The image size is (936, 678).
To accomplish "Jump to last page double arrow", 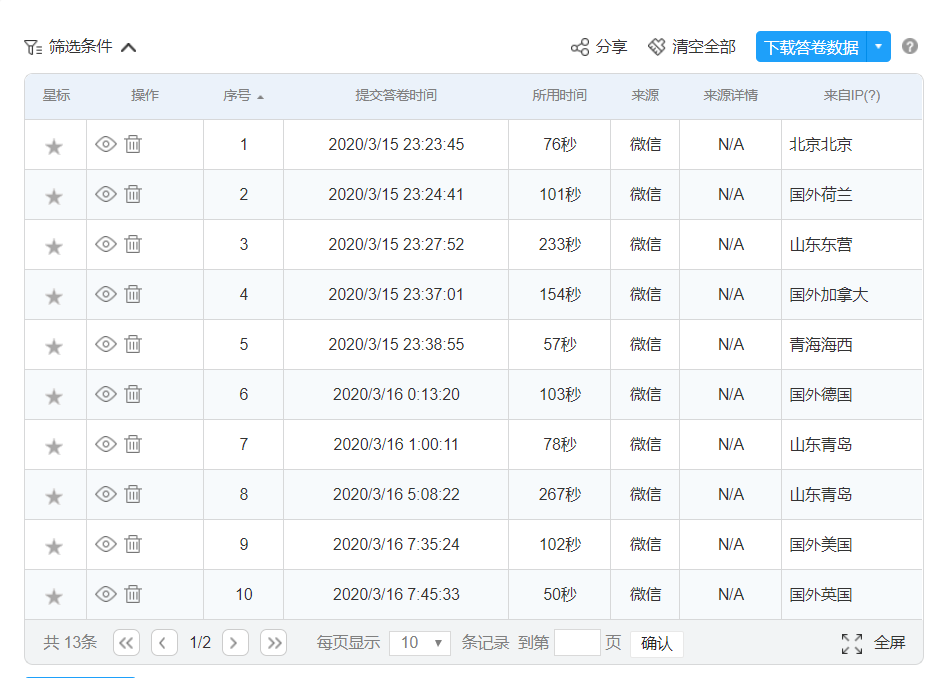I will coord(273,643).
